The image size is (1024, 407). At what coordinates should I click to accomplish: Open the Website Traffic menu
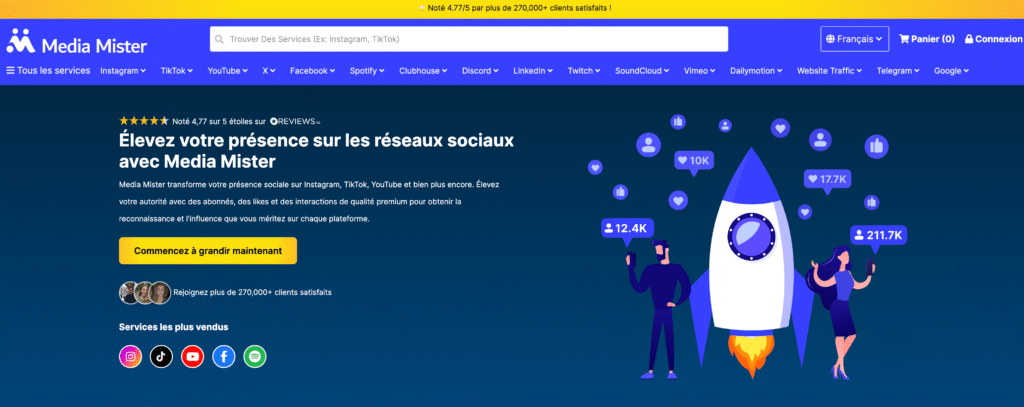tap(829, 71)
